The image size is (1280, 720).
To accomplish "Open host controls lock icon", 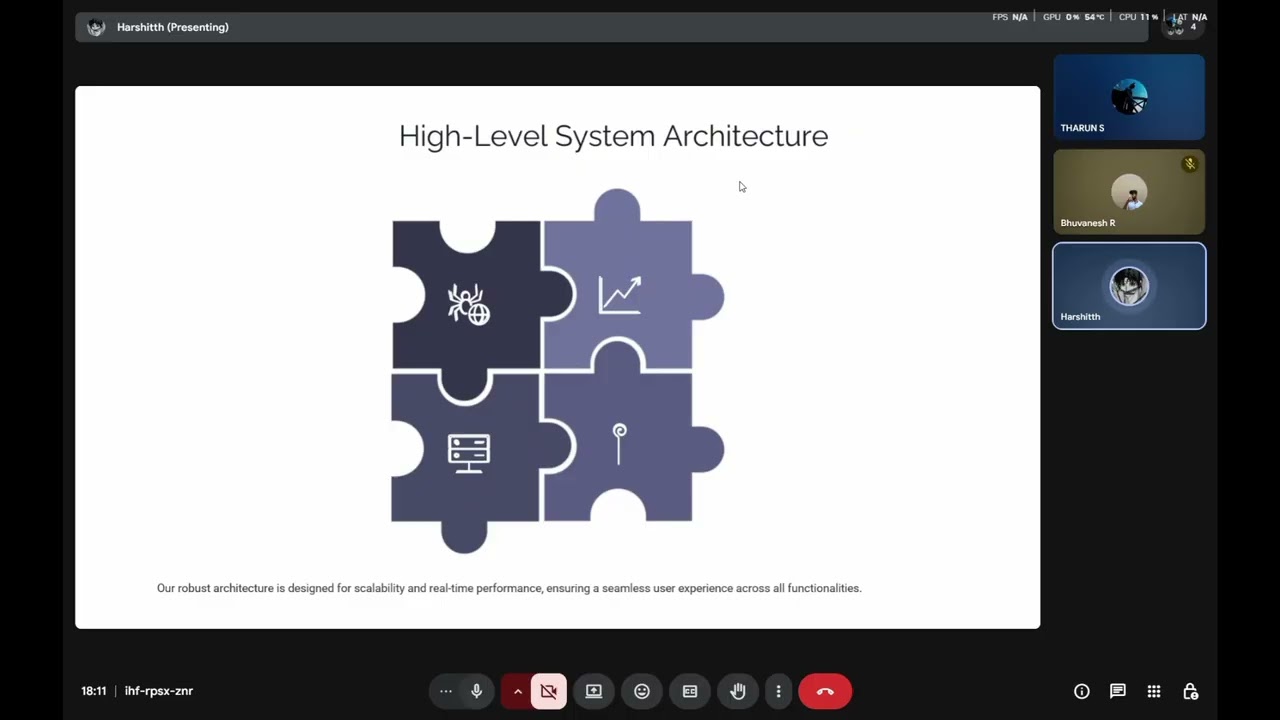I will 1190,691.
